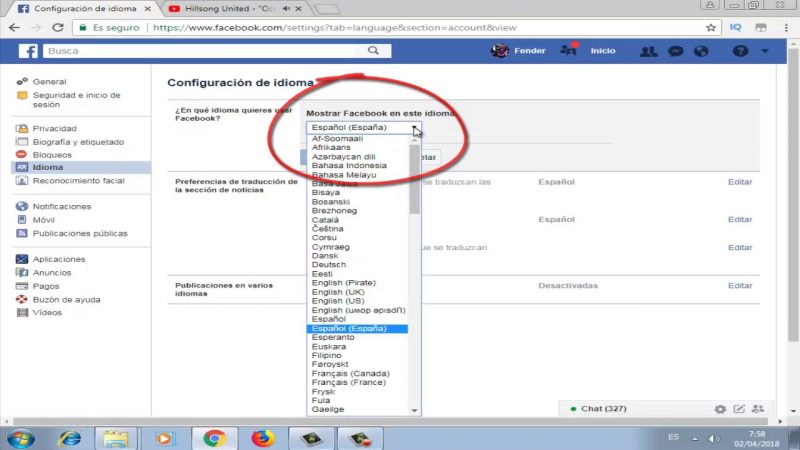Screen dimensions: 800x450
Task: Choose English (US) from the list
Action: (338, 301)
